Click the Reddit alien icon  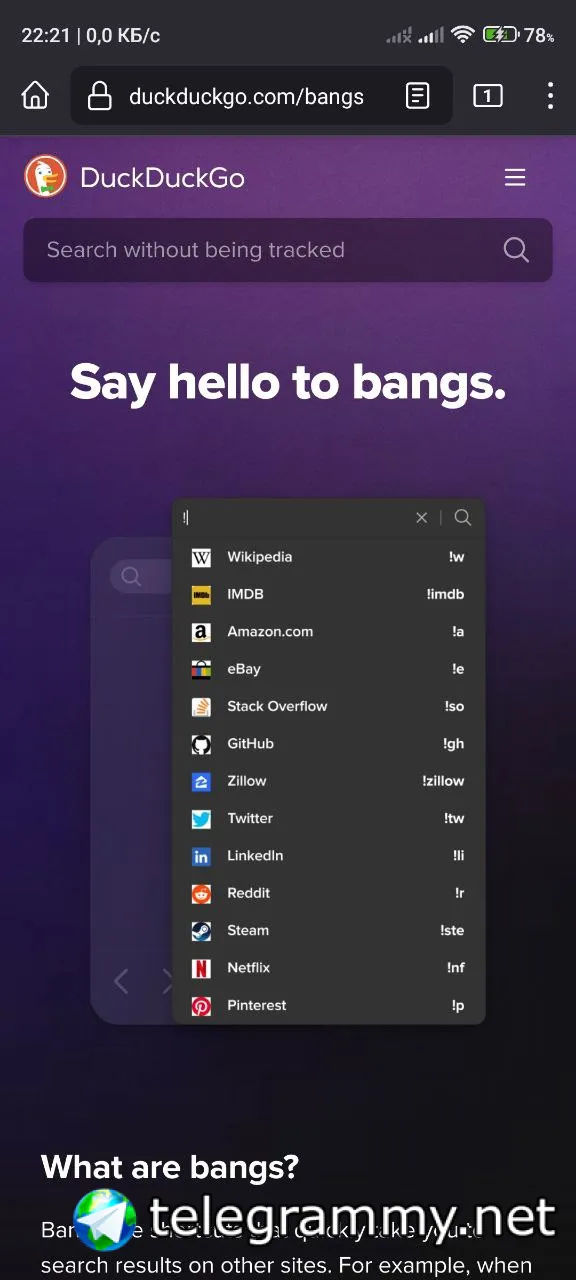coord(201,893)
